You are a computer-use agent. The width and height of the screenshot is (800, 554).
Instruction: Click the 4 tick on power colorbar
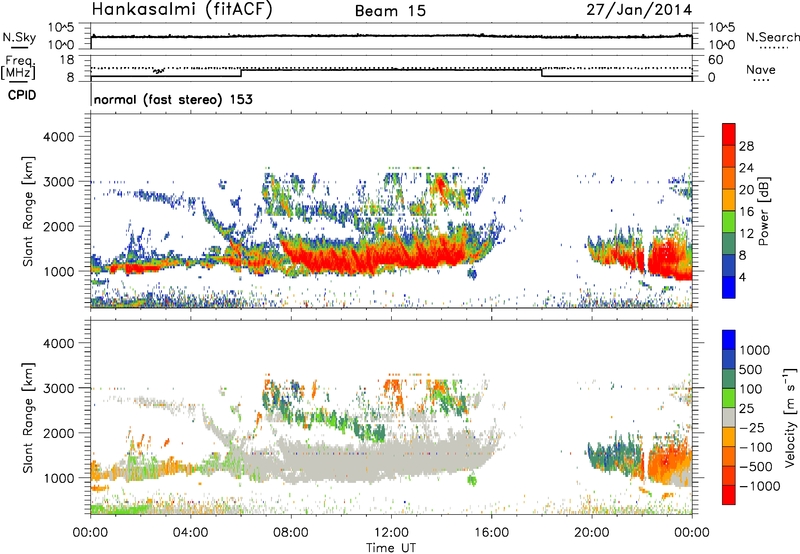(742, 277)
